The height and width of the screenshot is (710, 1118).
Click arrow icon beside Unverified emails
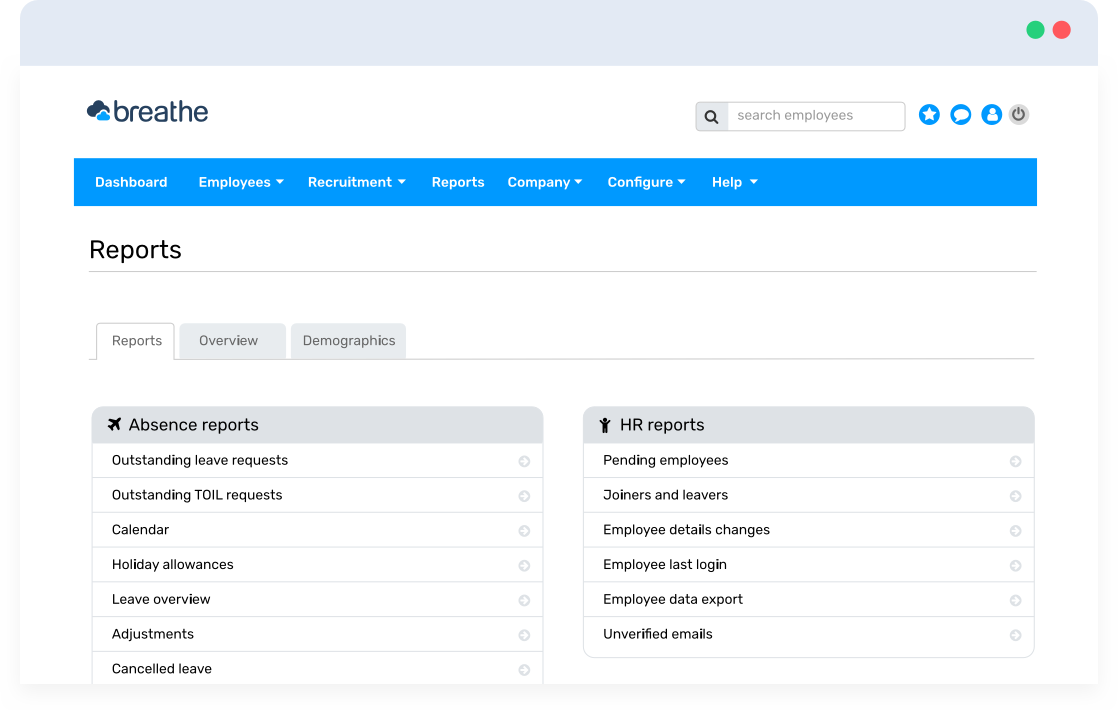click(x=1015, y=635)
